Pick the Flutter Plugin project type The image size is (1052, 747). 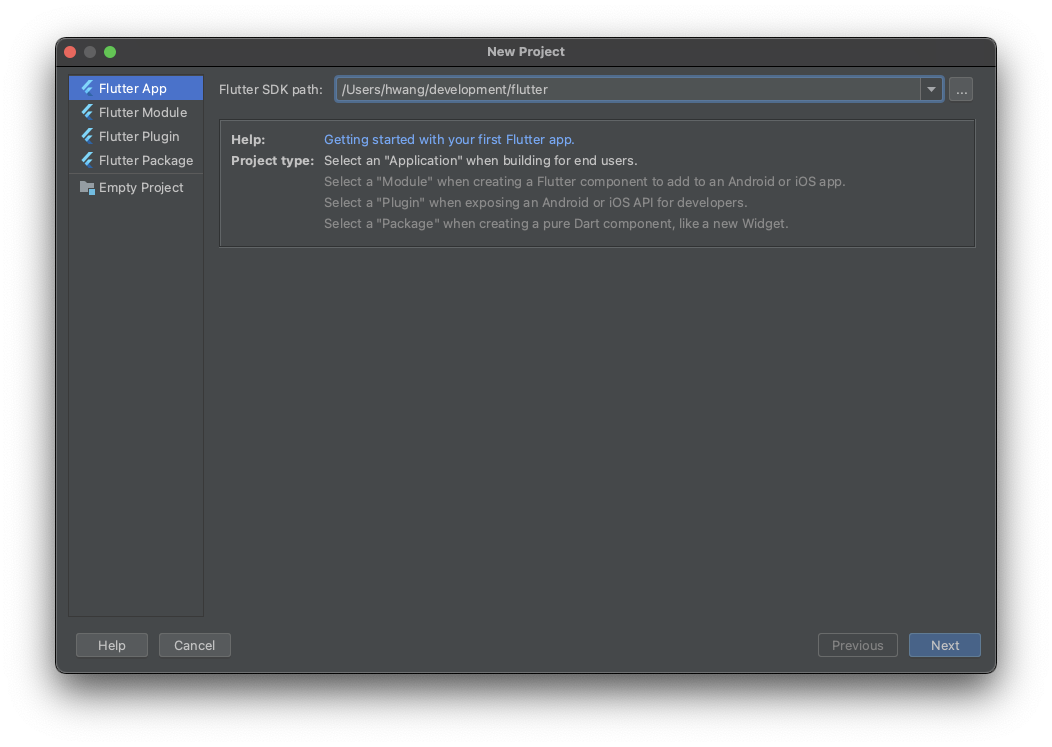tap(136, 136)
